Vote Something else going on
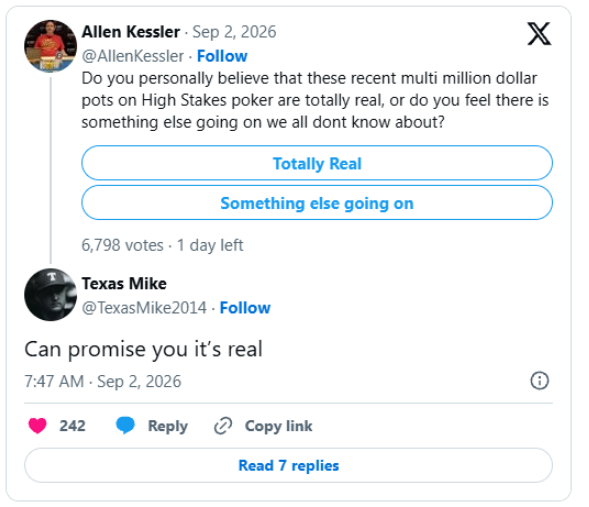 (317, 203)
